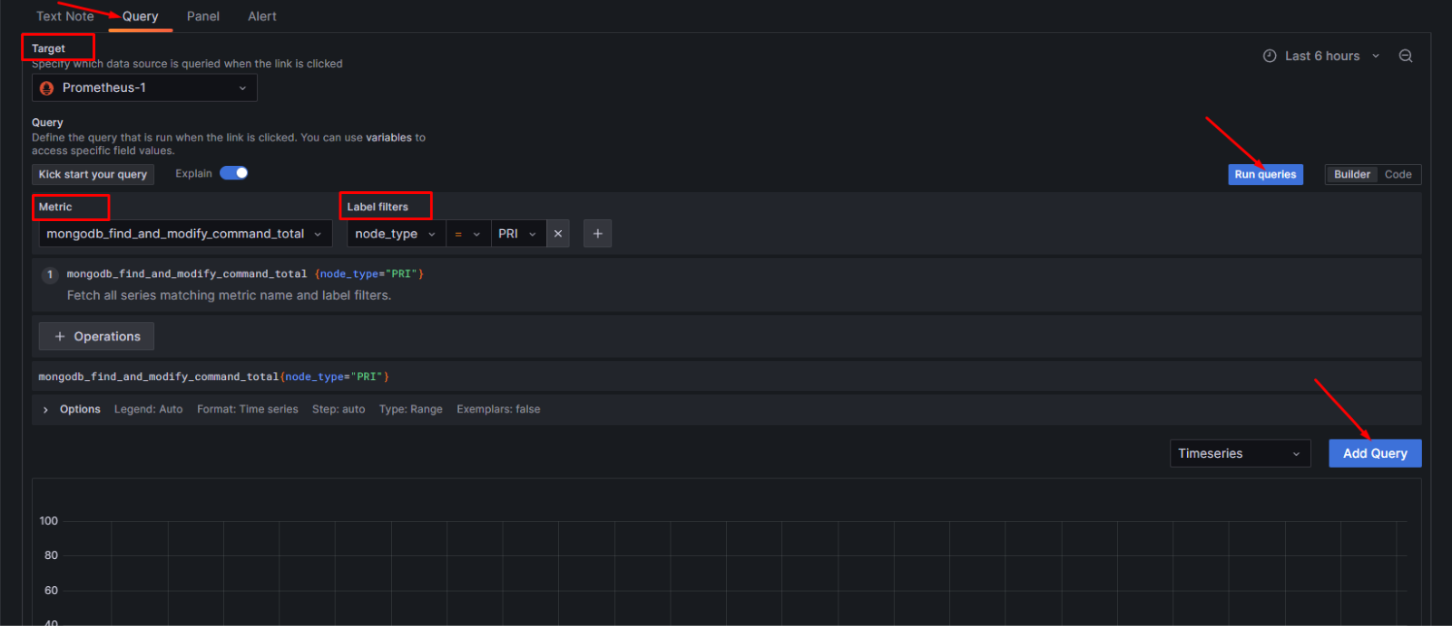This screenshot has width=1452, height=626.
Task: Switch to the Text Note tab
Action: pos(65,16)
